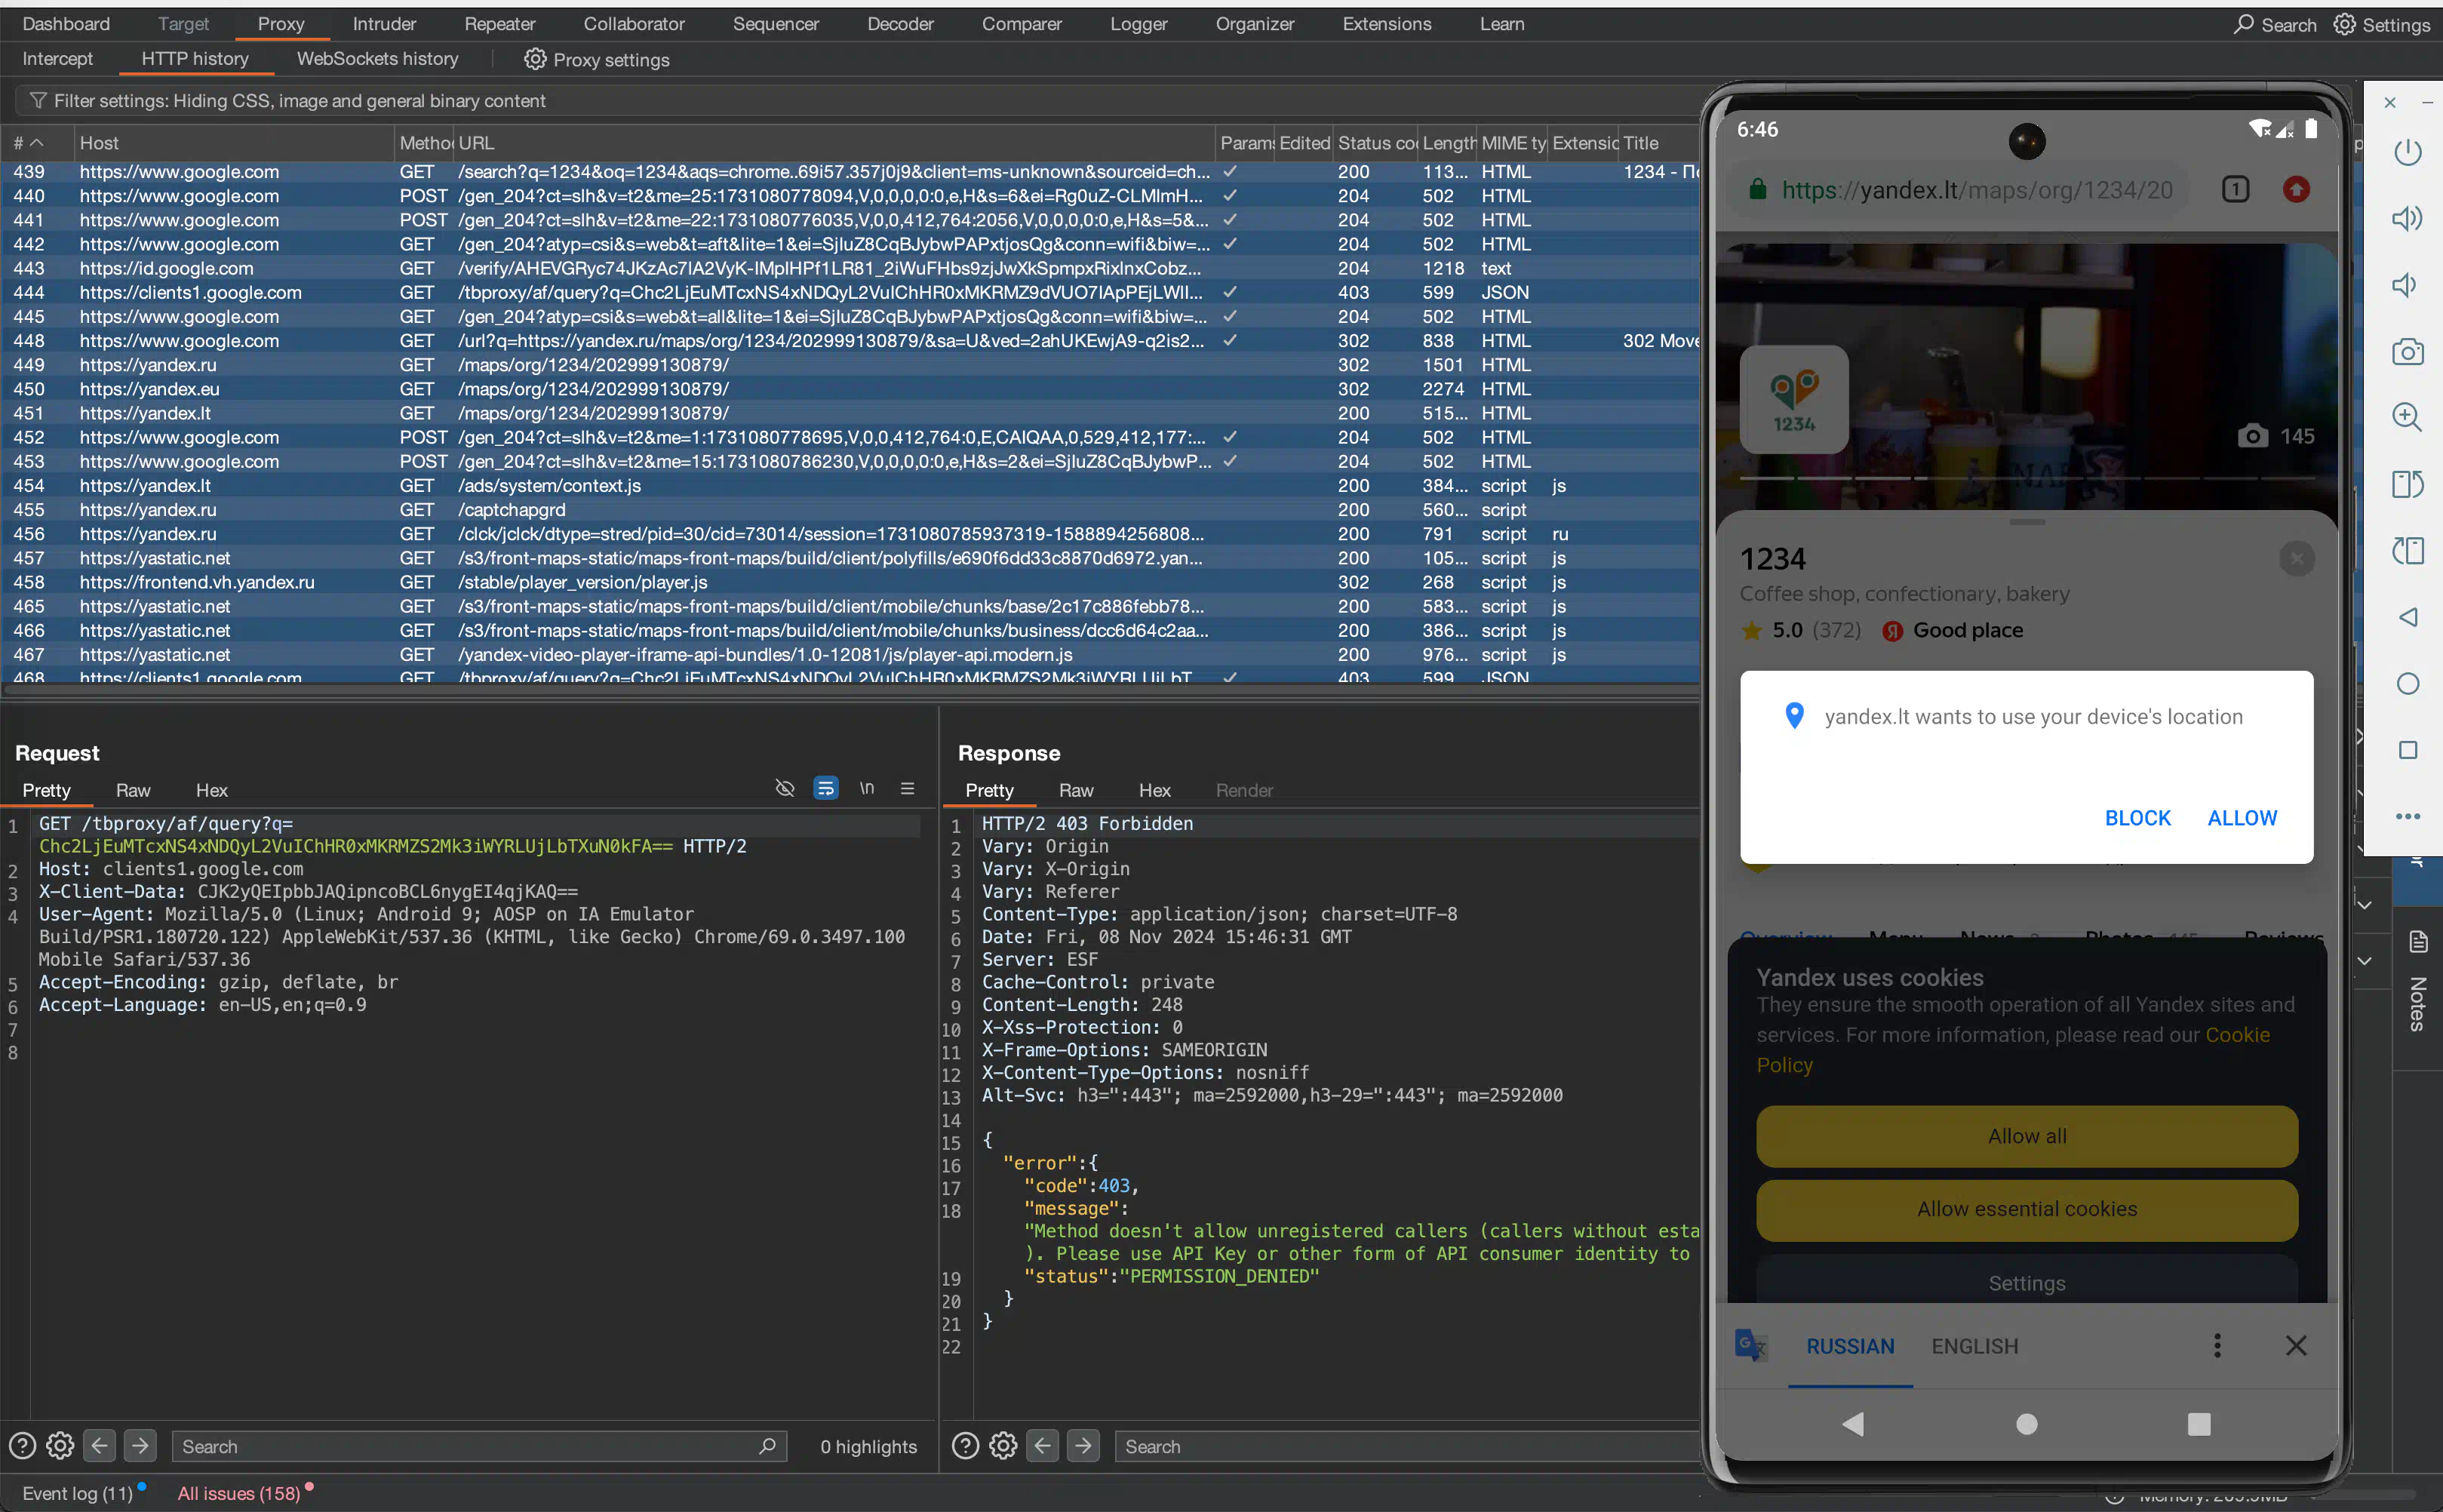Click the settings gear under Request panel
Viewport: 2443px width, 1512px height.
60,1445
